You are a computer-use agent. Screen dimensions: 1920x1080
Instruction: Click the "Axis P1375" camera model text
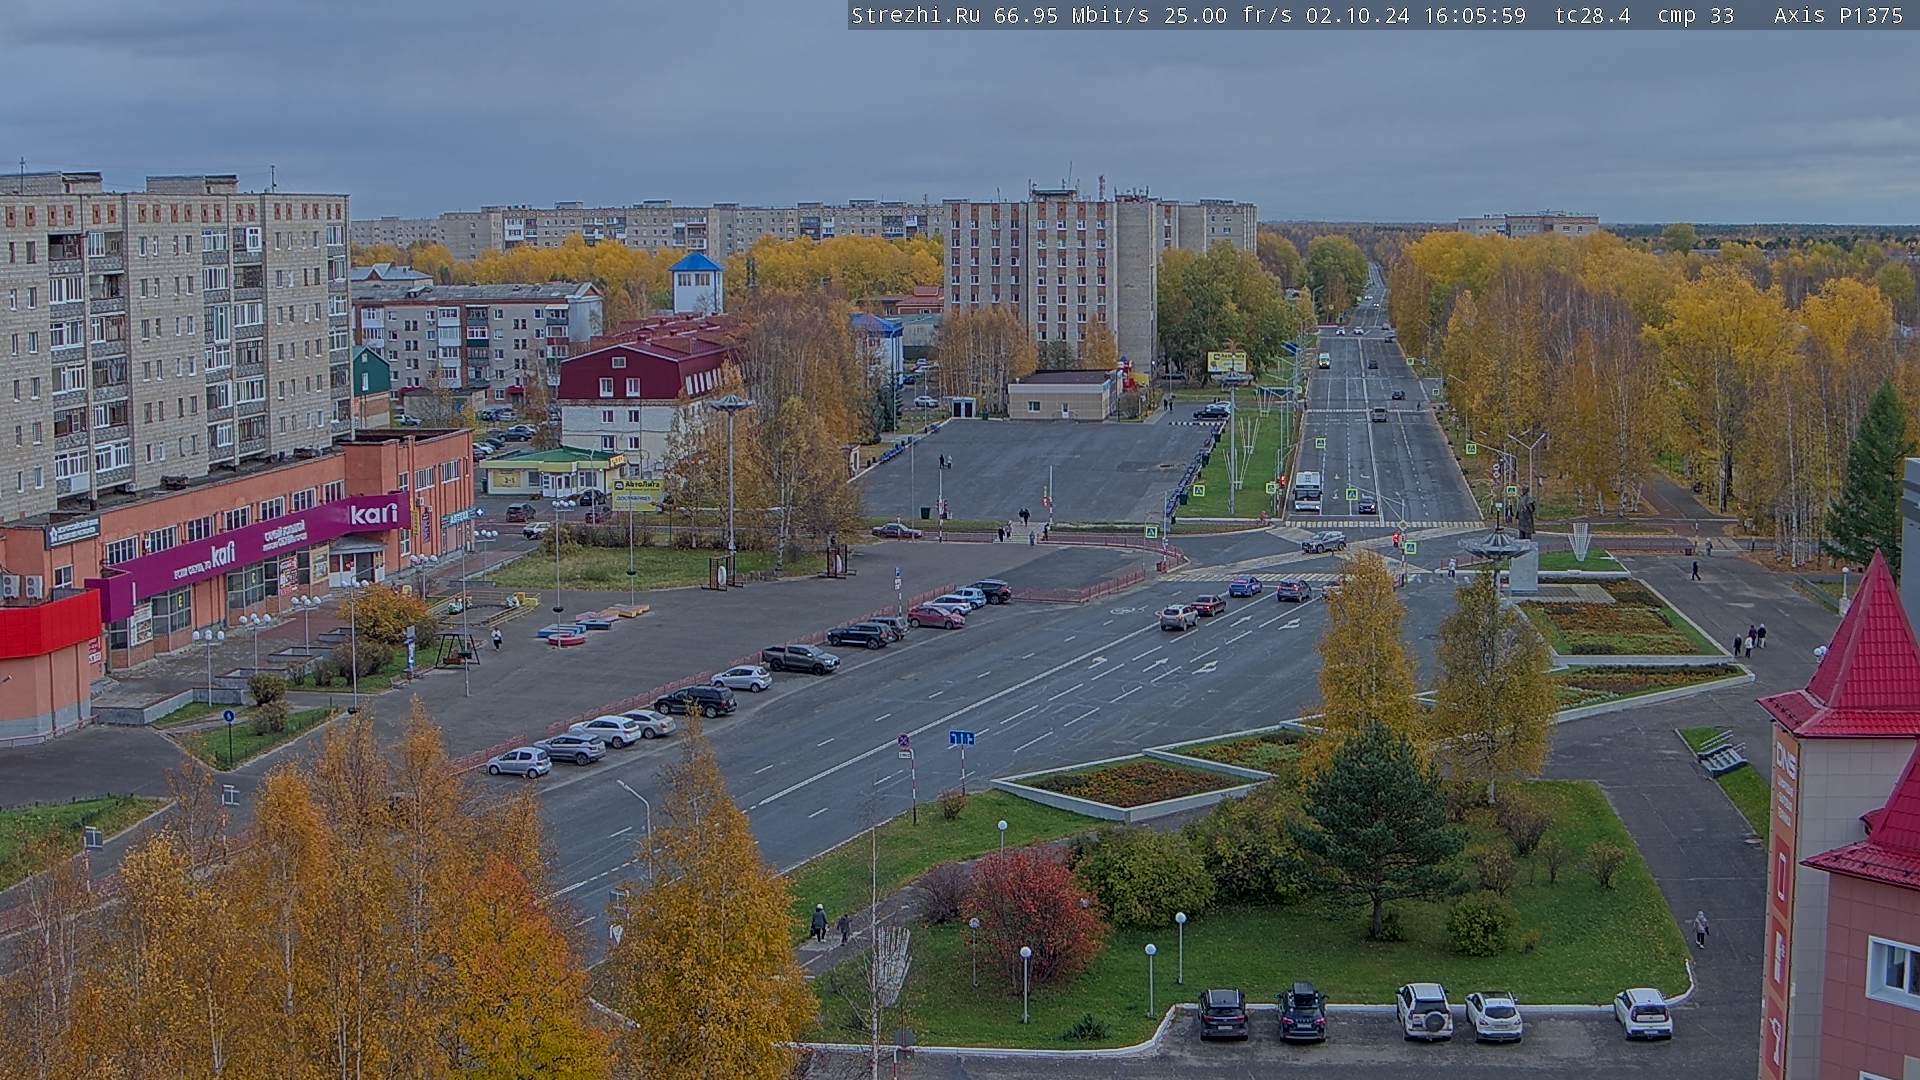tap(1839, 15)
